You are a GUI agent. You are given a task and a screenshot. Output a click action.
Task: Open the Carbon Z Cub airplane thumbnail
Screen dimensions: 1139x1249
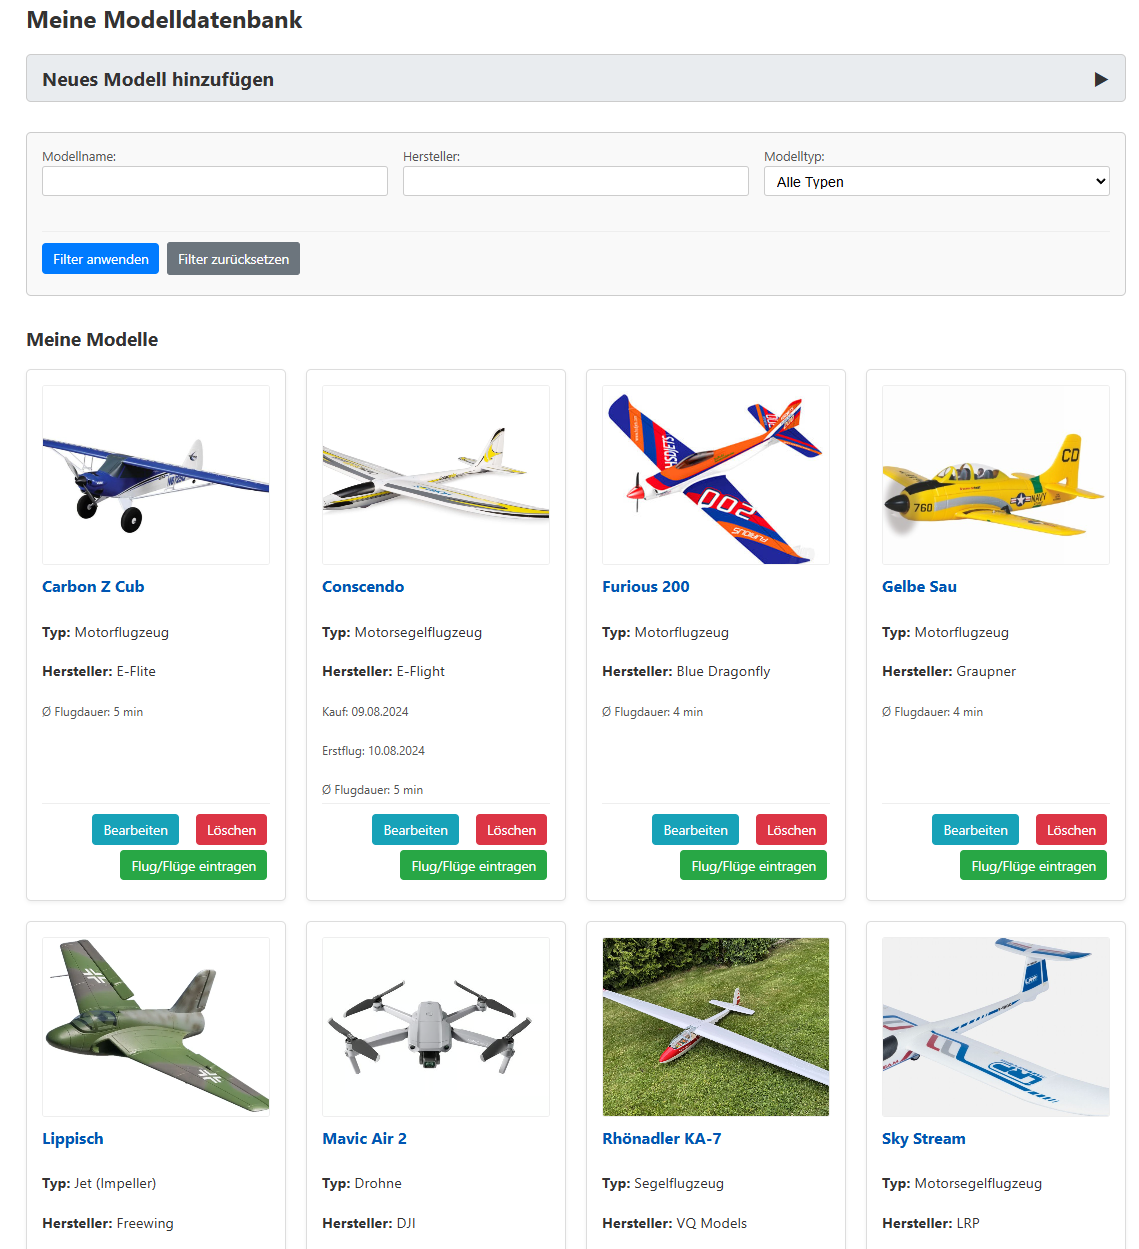click(x=156, y=475)
